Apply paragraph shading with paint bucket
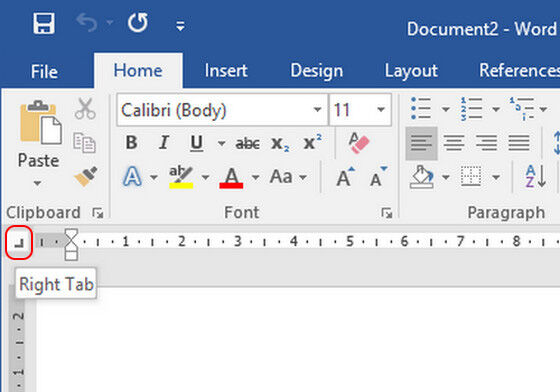Viewport: 560px width, 392px height. (422, 177)
